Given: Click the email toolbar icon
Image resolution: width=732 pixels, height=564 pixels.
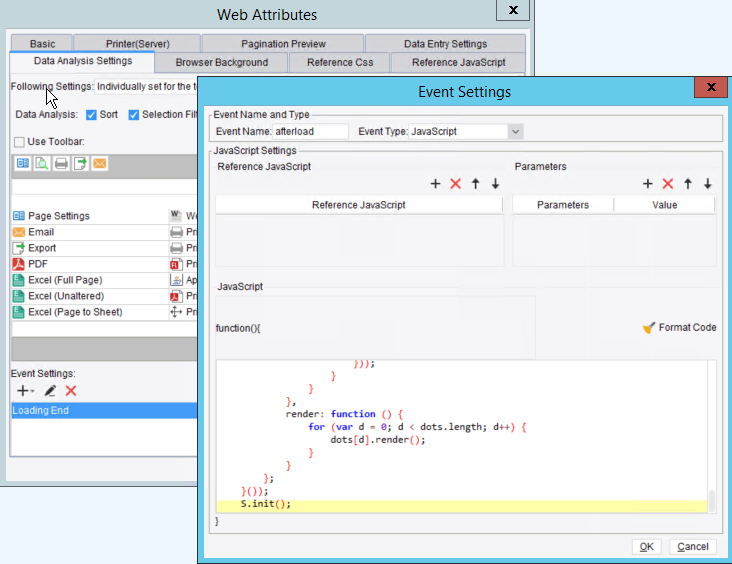Looking at the screenshot, I should click(99, 163).
